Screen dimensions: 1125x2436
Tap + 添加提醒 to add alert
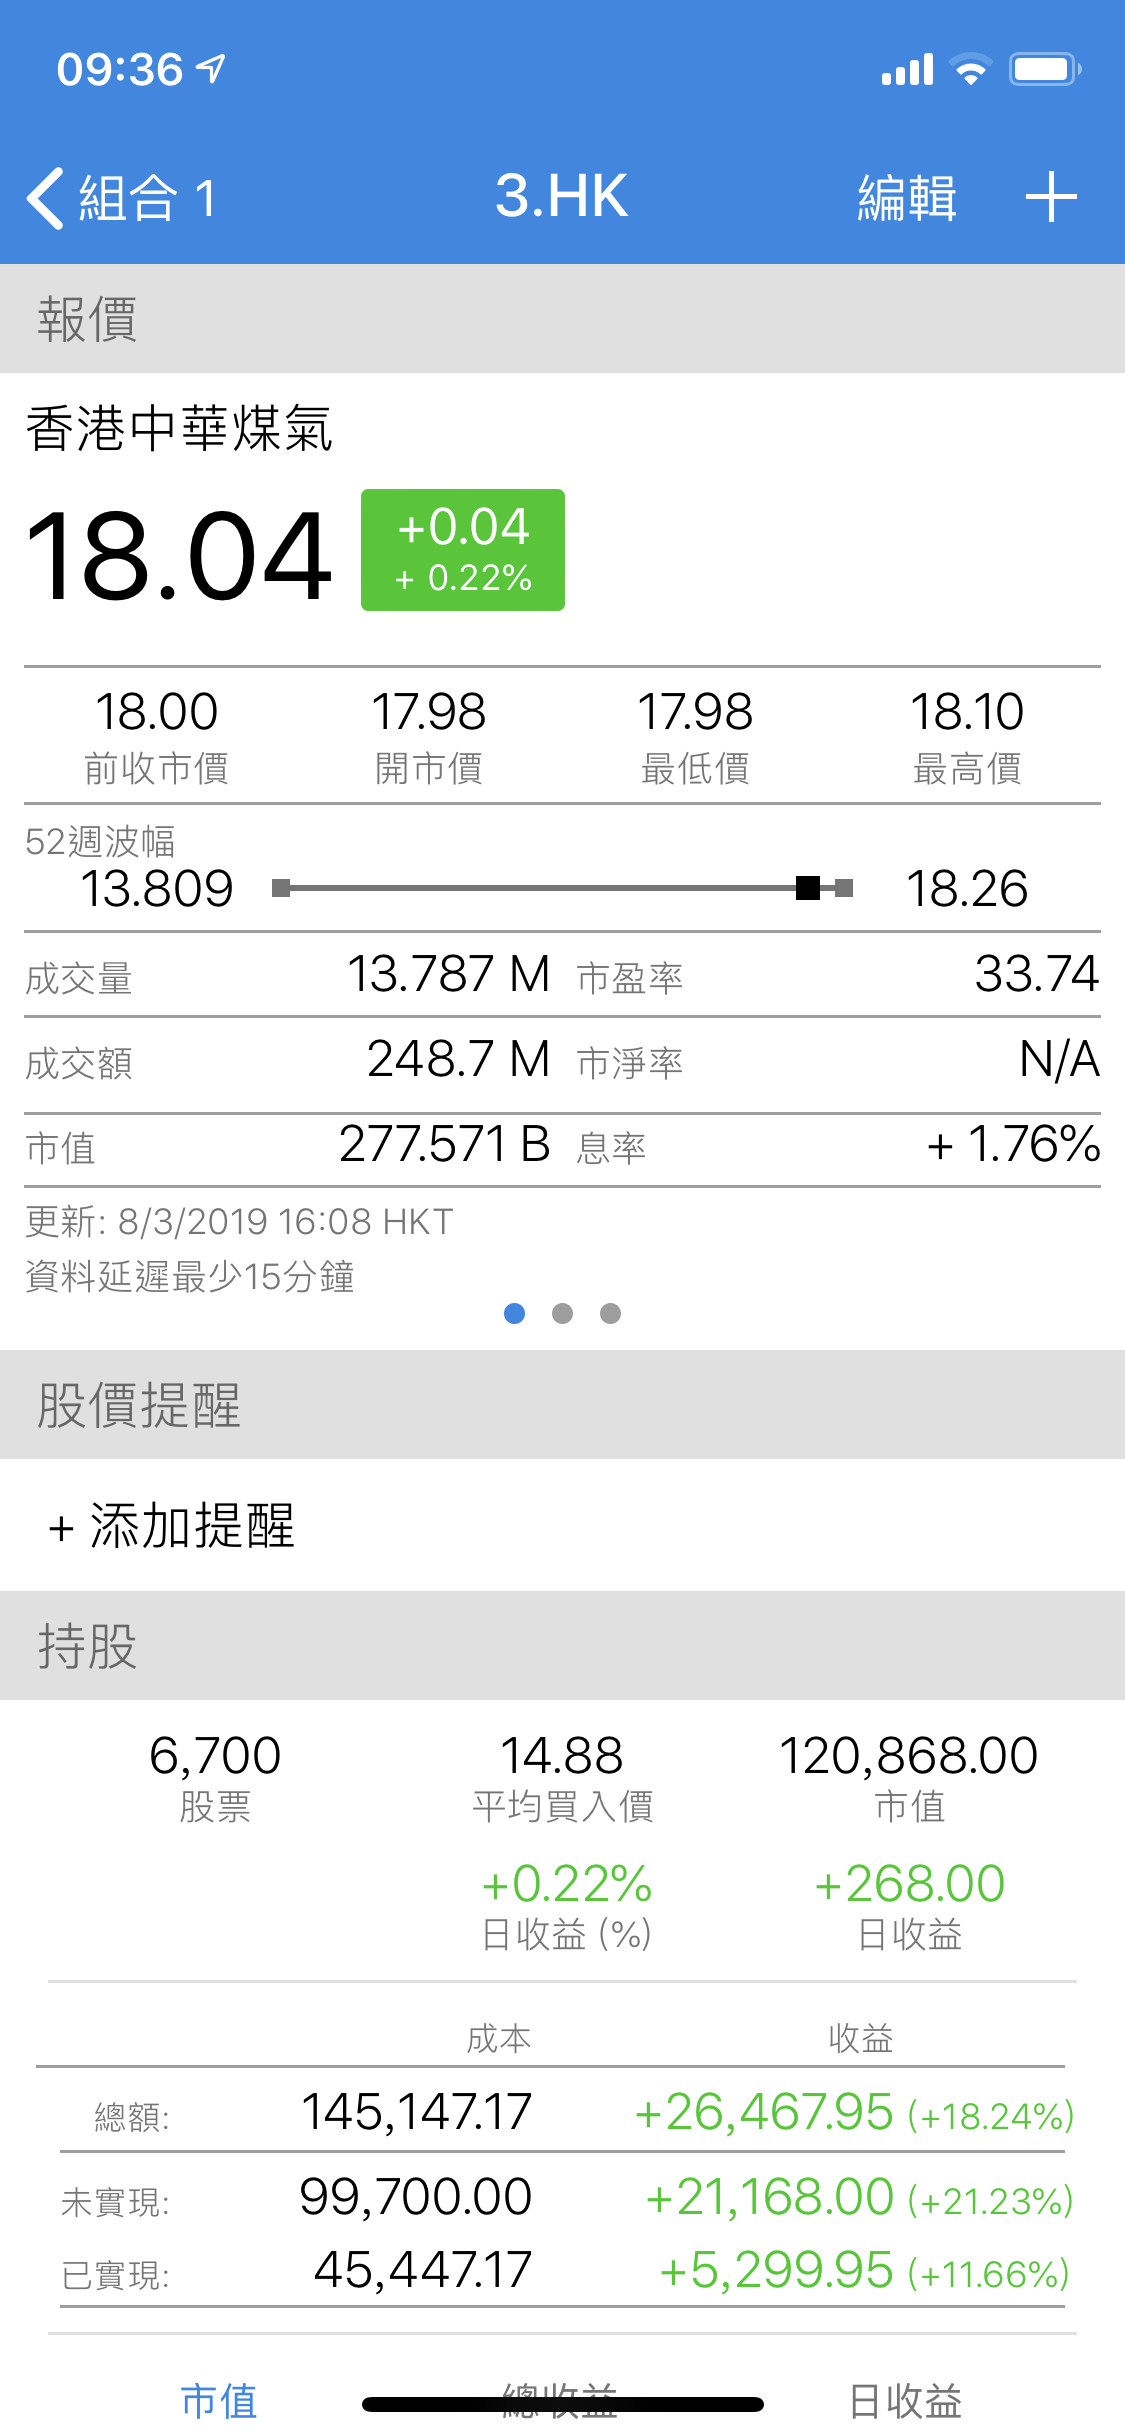tap(172, 1525)
